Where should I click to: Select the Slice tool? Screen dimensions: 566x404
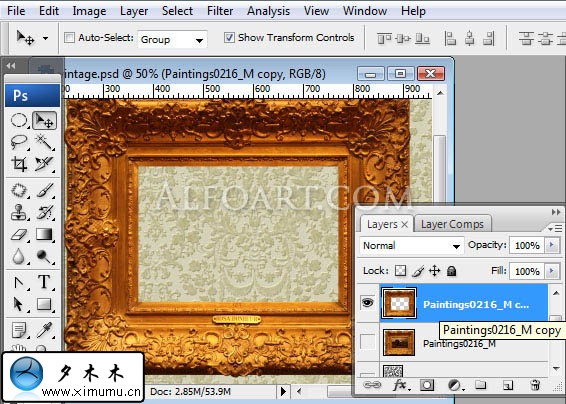click(x=44, y=164)
